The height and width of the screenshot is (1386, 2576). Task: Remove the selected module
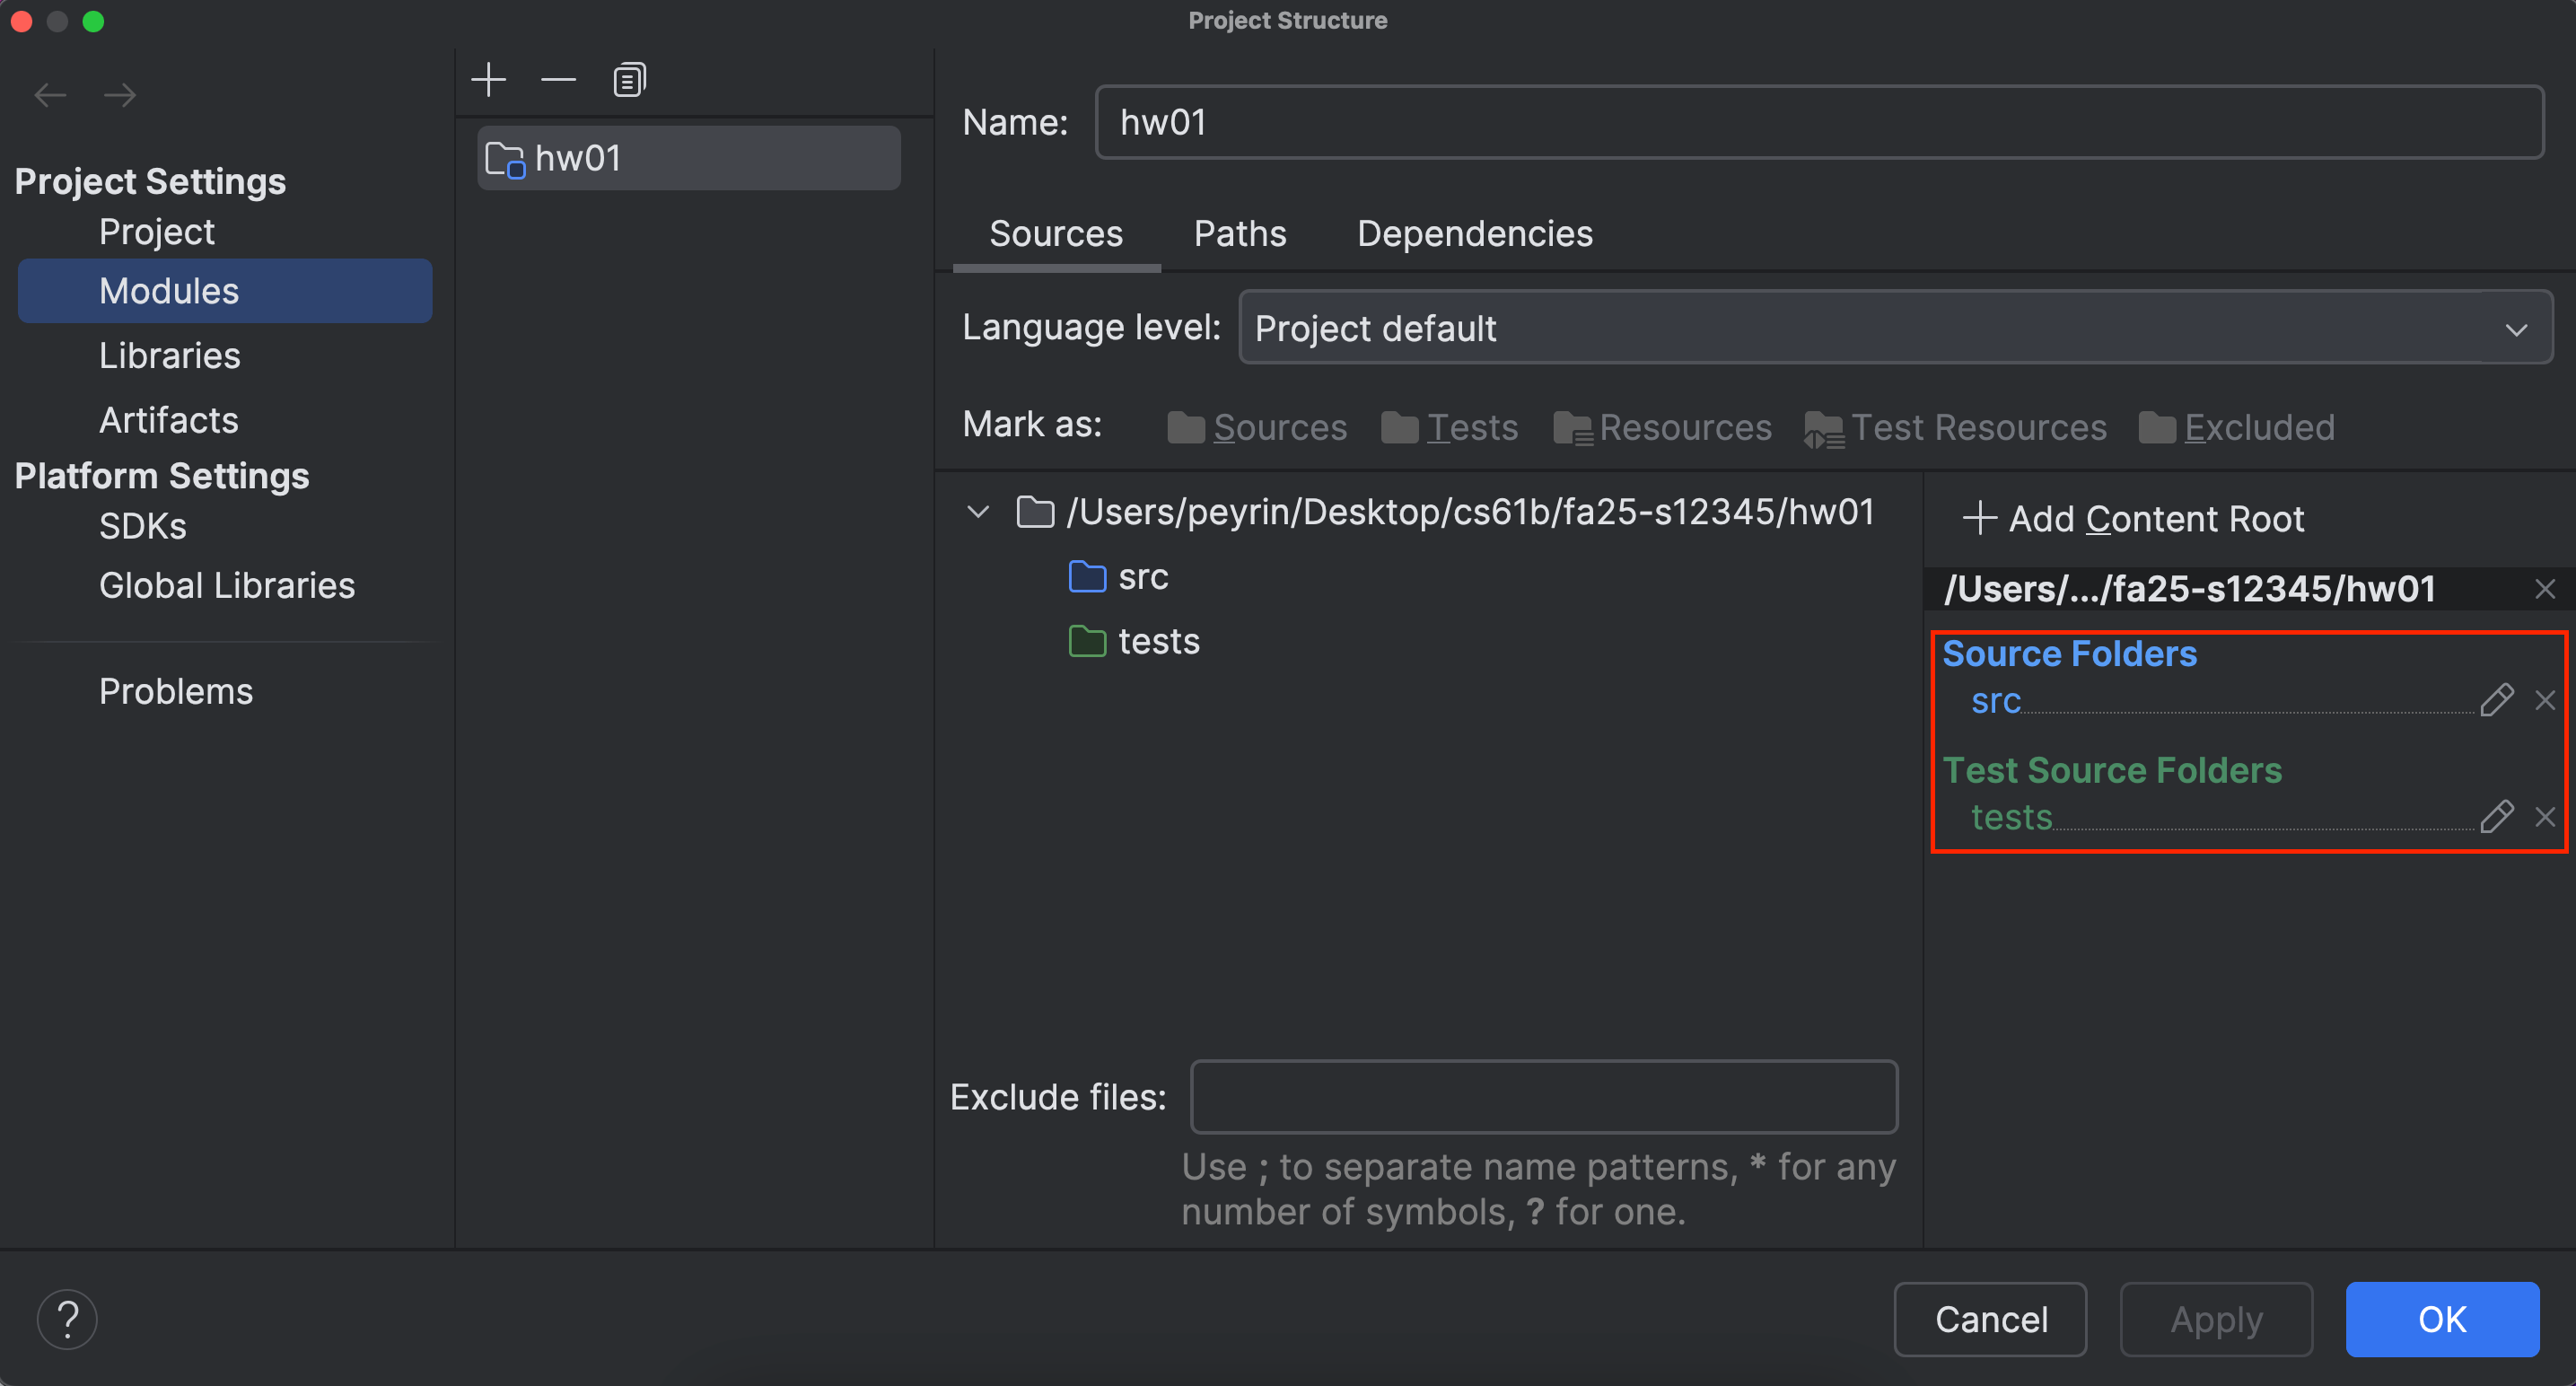coord(557,80)
